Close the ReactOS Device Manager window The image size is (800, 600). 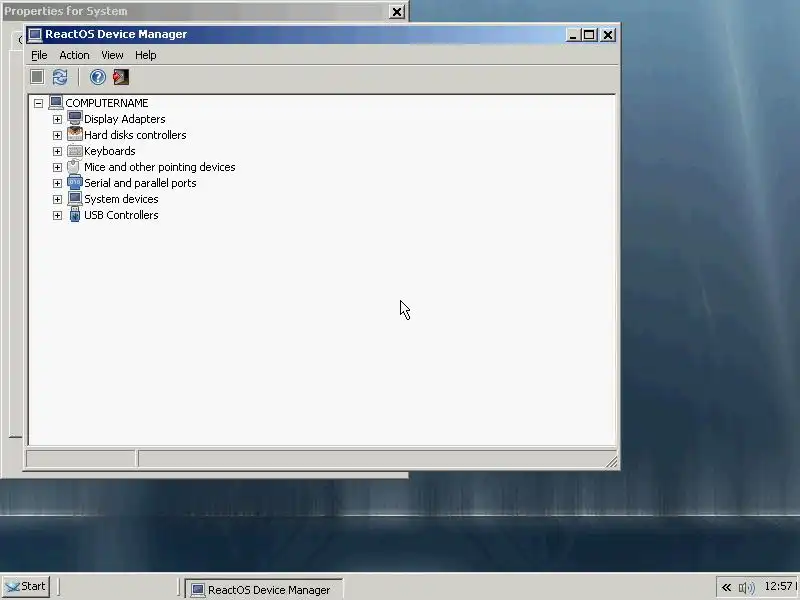pos(608,35)
